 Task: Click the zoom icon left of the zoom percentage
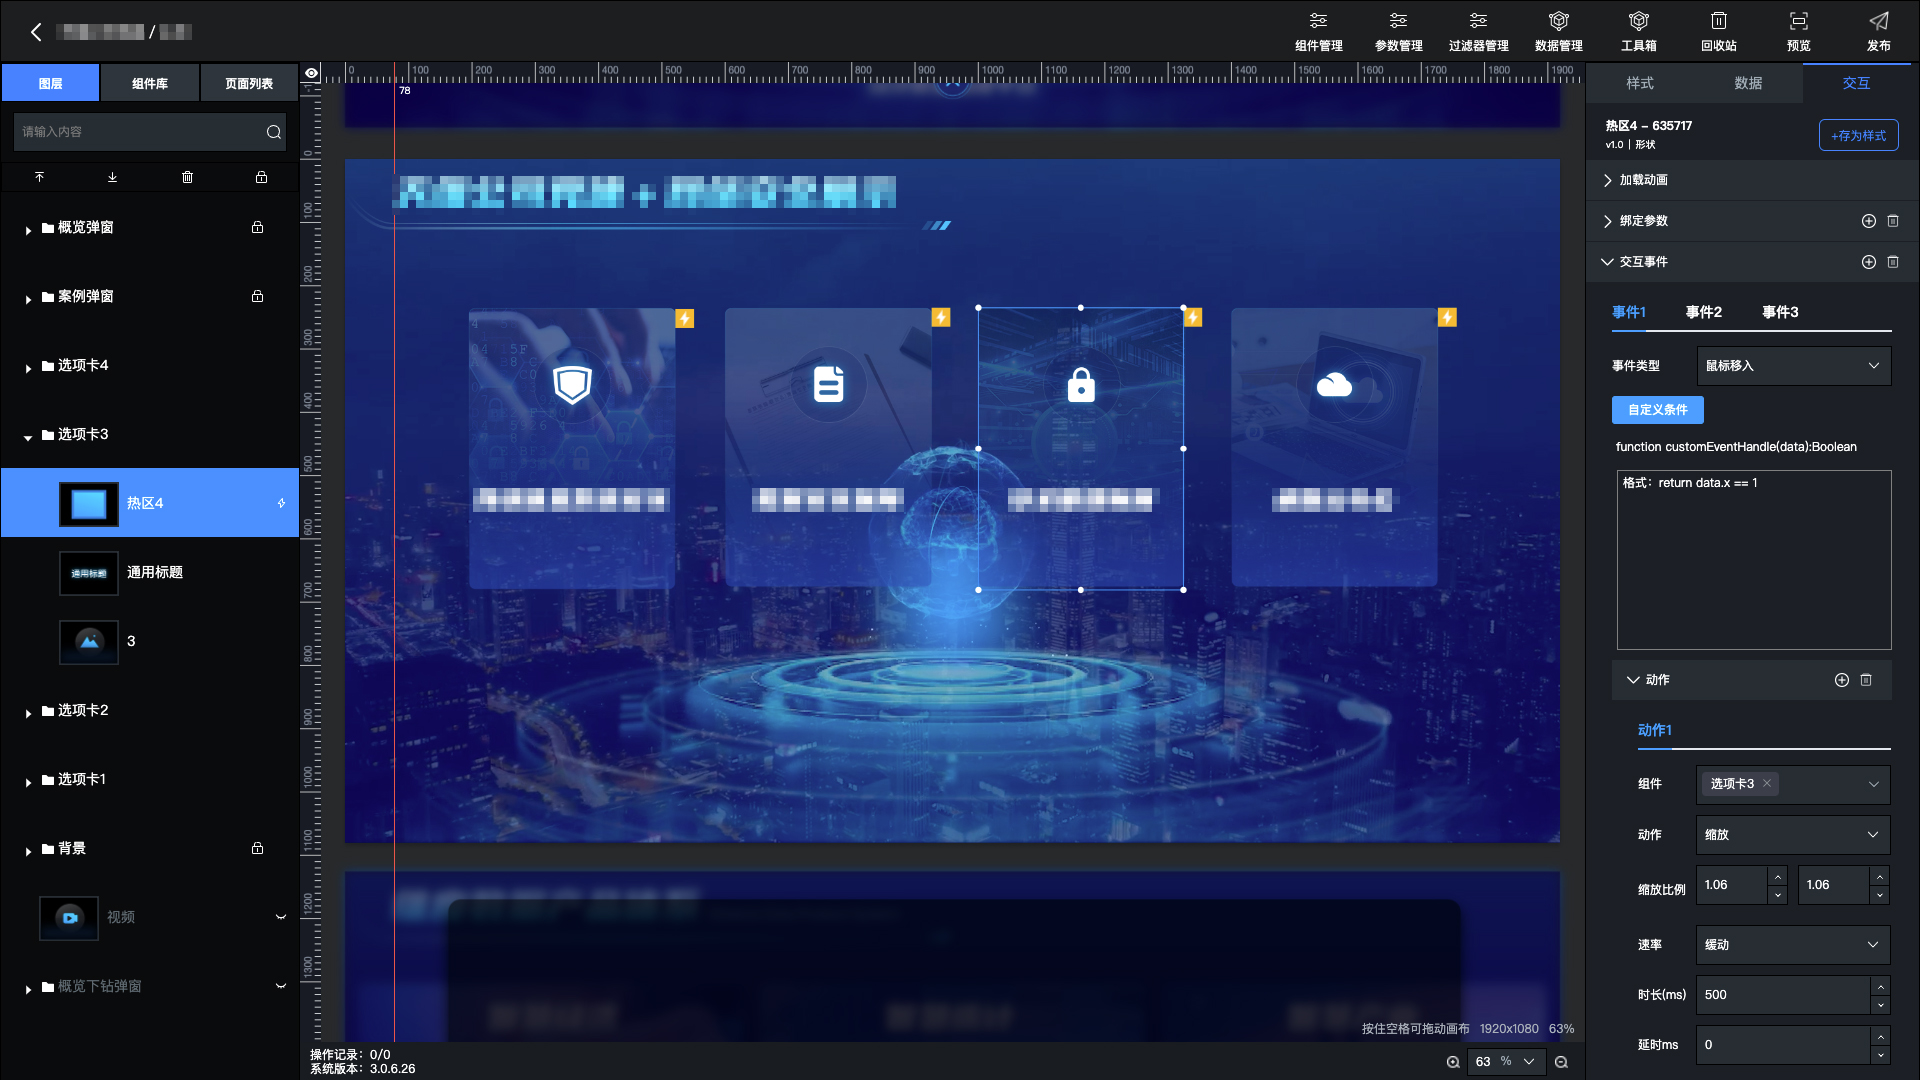tap(1453, 1062)
